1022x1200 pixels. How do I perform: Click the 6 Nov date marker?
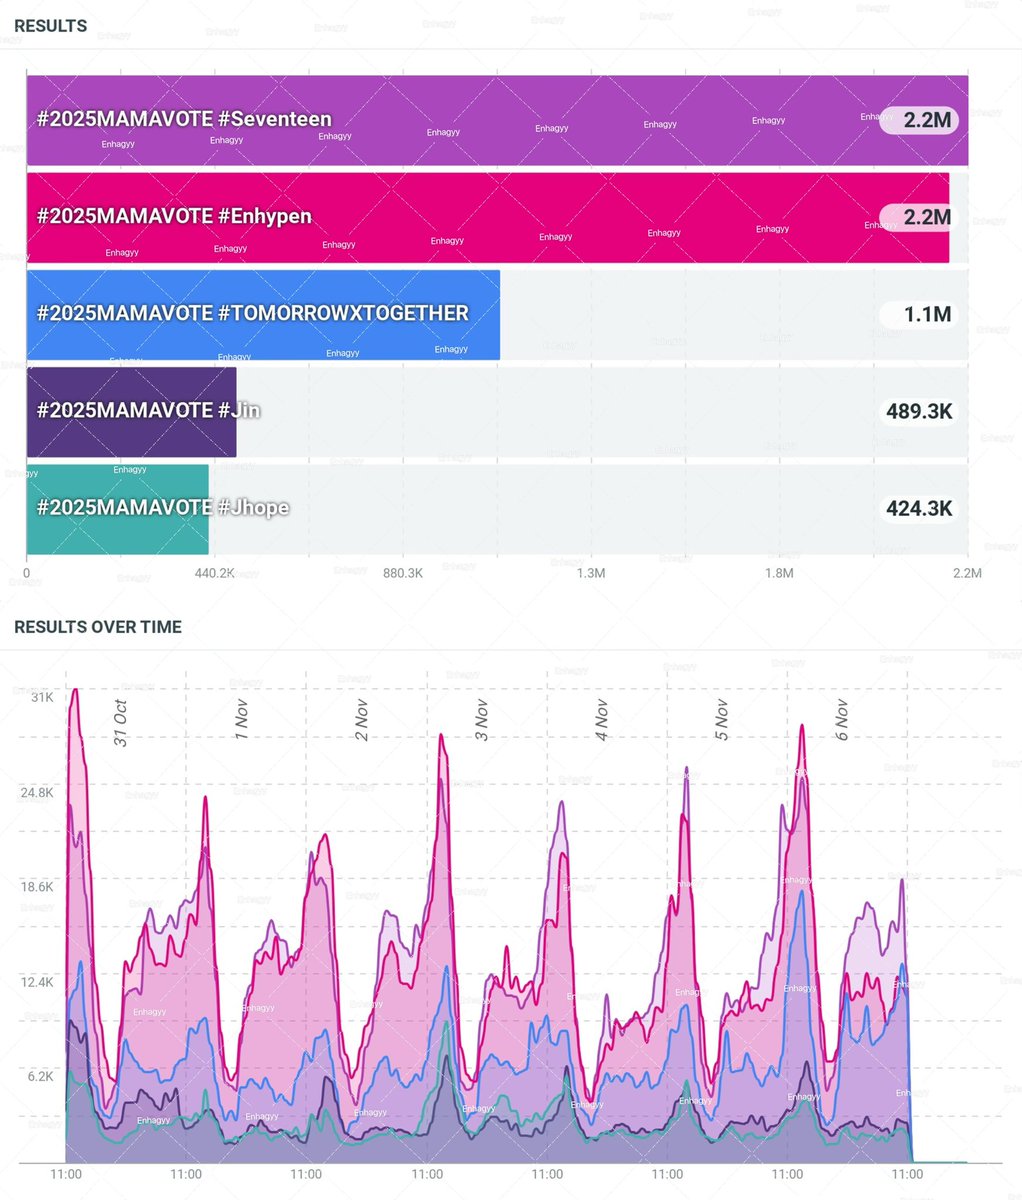tap(841, 720)
